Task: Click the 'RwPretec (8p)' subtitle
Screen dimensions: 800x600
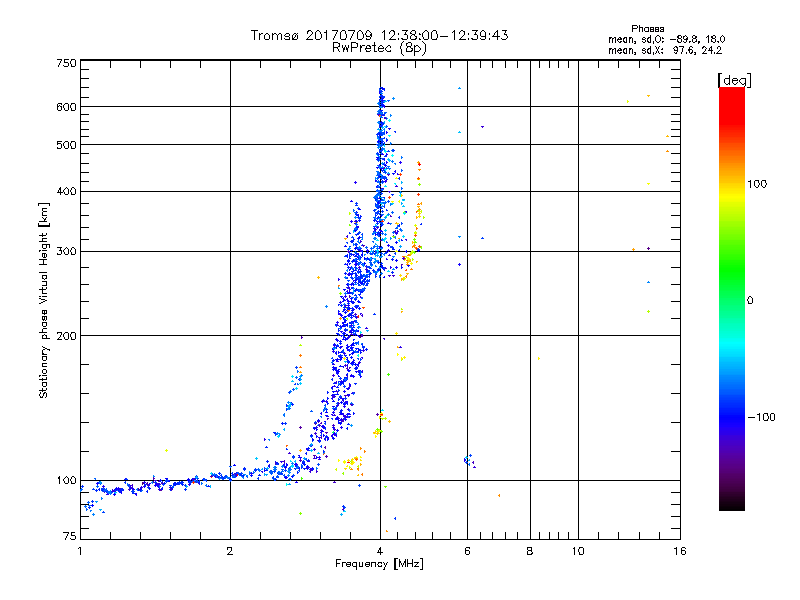Action: (x=379, y=48)
